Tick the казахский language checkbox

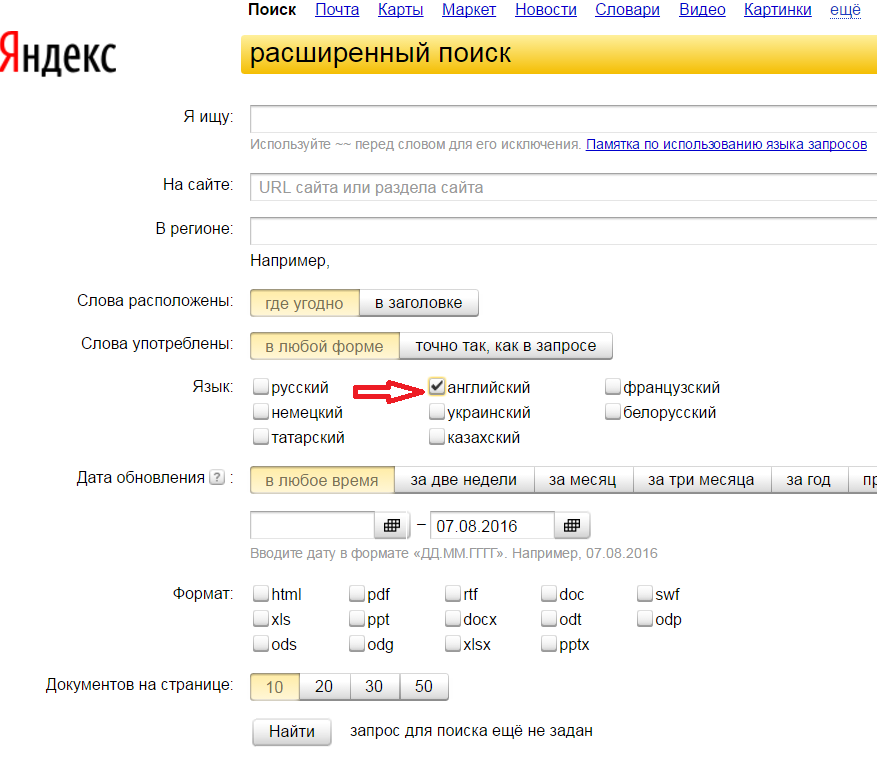pyautogui.click(x=437, y=436)
